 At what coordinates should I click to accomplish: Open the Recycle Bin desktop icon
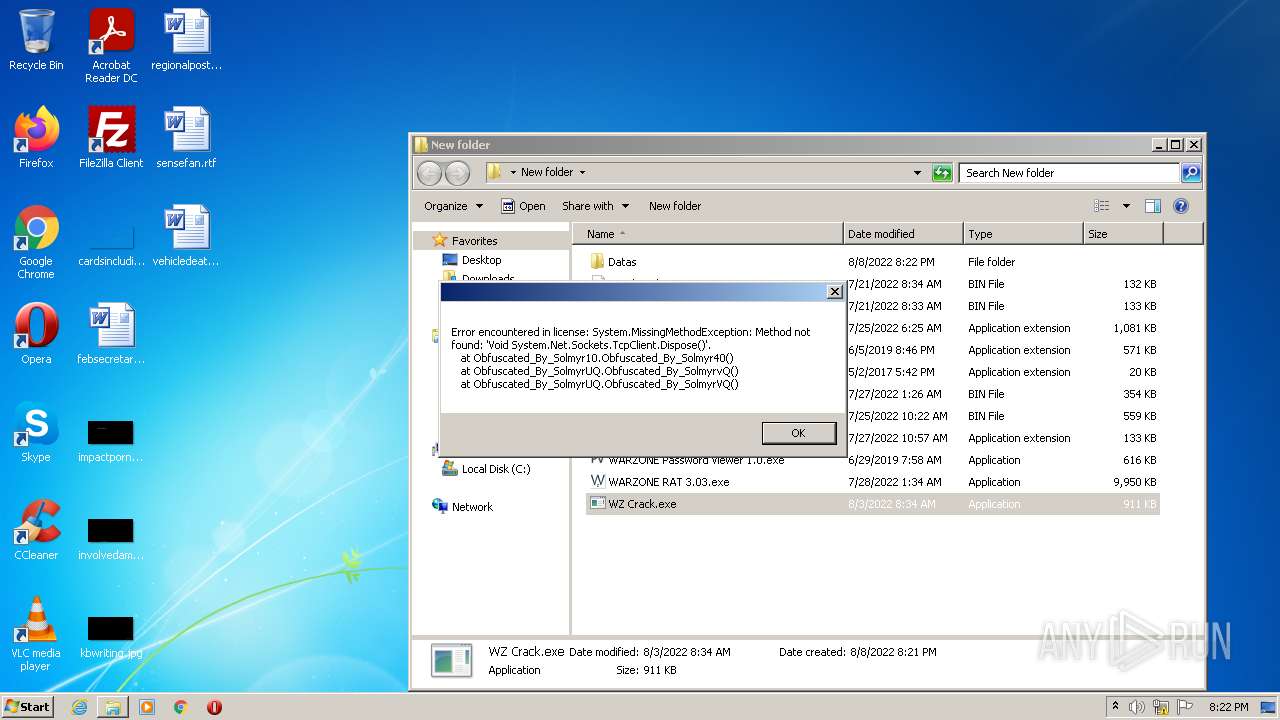tap(36, 40)
